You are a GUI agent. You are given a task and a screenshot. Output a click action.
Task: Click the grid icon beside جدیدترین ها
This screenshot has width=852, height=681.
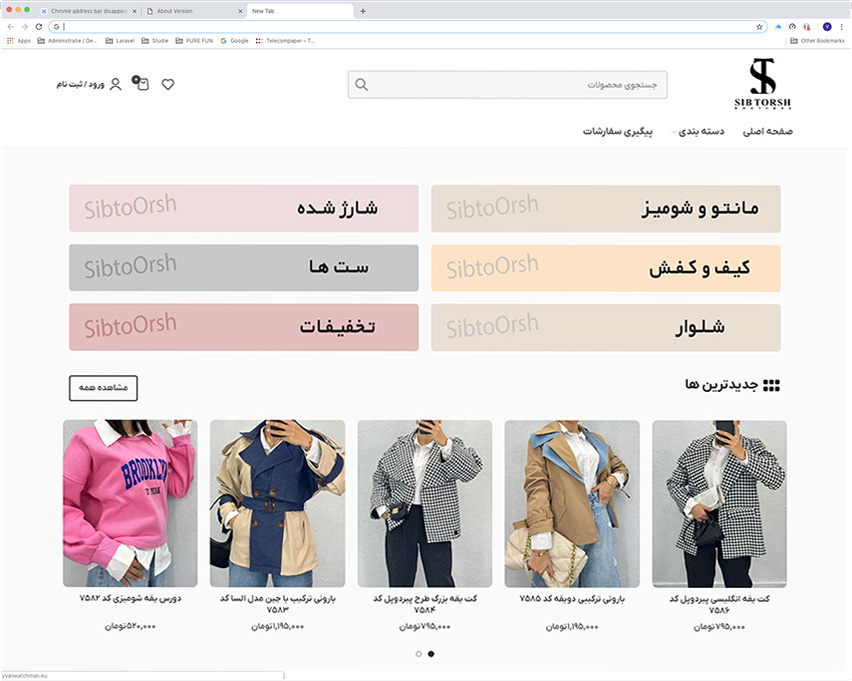pyautogui.click(x=771, y=385)
